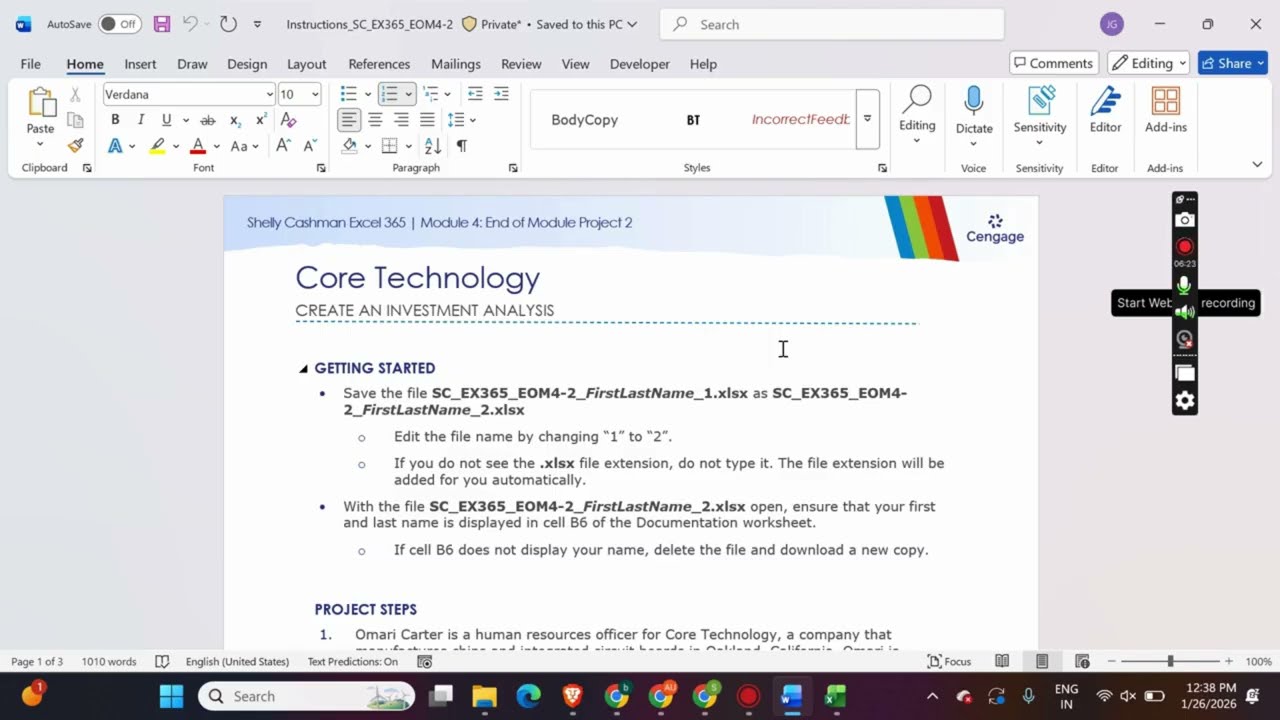Screen dimensions: 1280x720
Task: Switch to the Design tab
Action: pyautogui.click(x=247, y=64)
